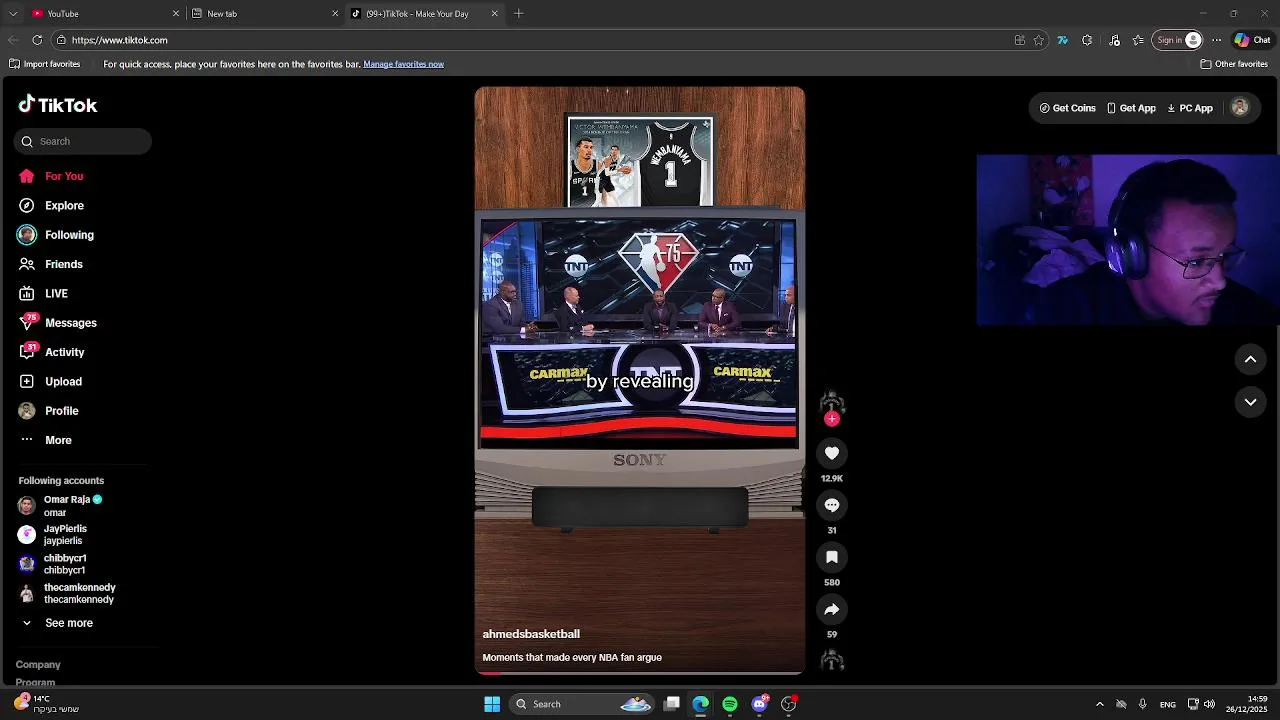Screen dimensions: 1280x720
Task: Play the main video thumbnail
Action: click(x=640, y=380)
